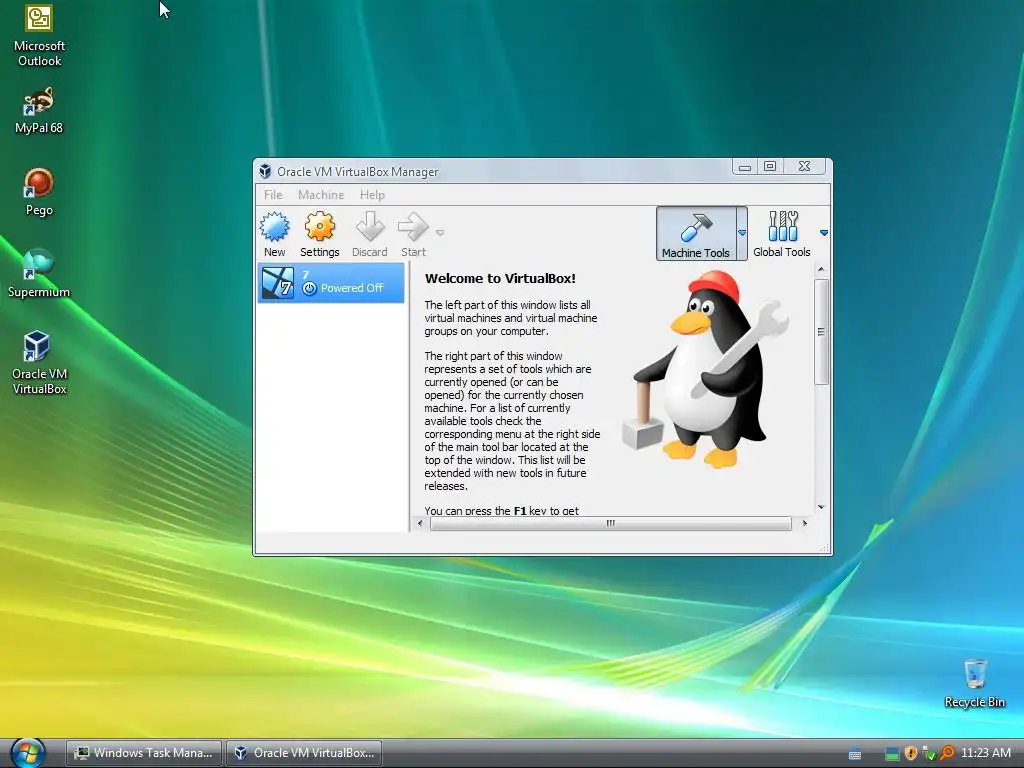Screen dimensions: 1024x768
Task: Open the Global Tools dropdown arrow
Action: 824,232
